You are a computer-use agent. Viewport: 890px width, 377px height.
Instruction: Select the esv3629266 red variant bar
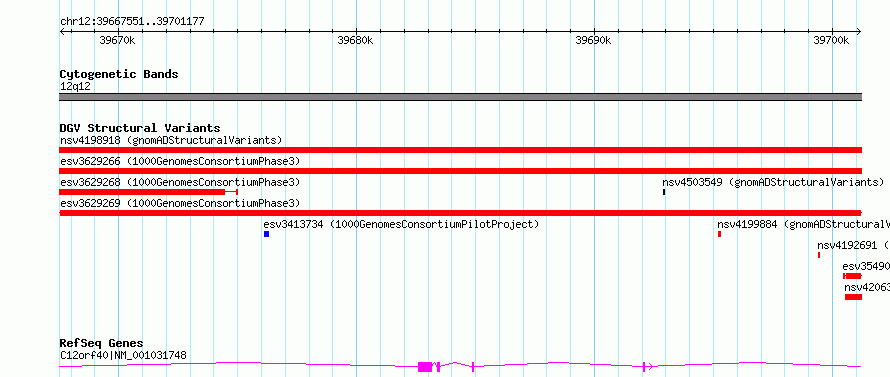pos(461,171)
